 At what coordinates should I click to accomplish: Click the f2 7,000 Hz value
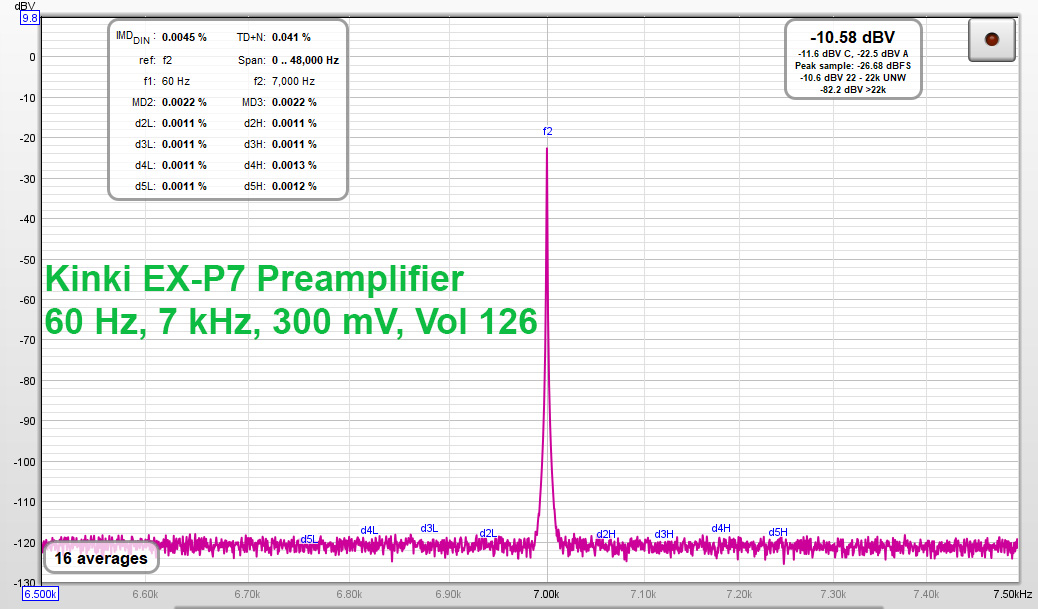(293, 81)
